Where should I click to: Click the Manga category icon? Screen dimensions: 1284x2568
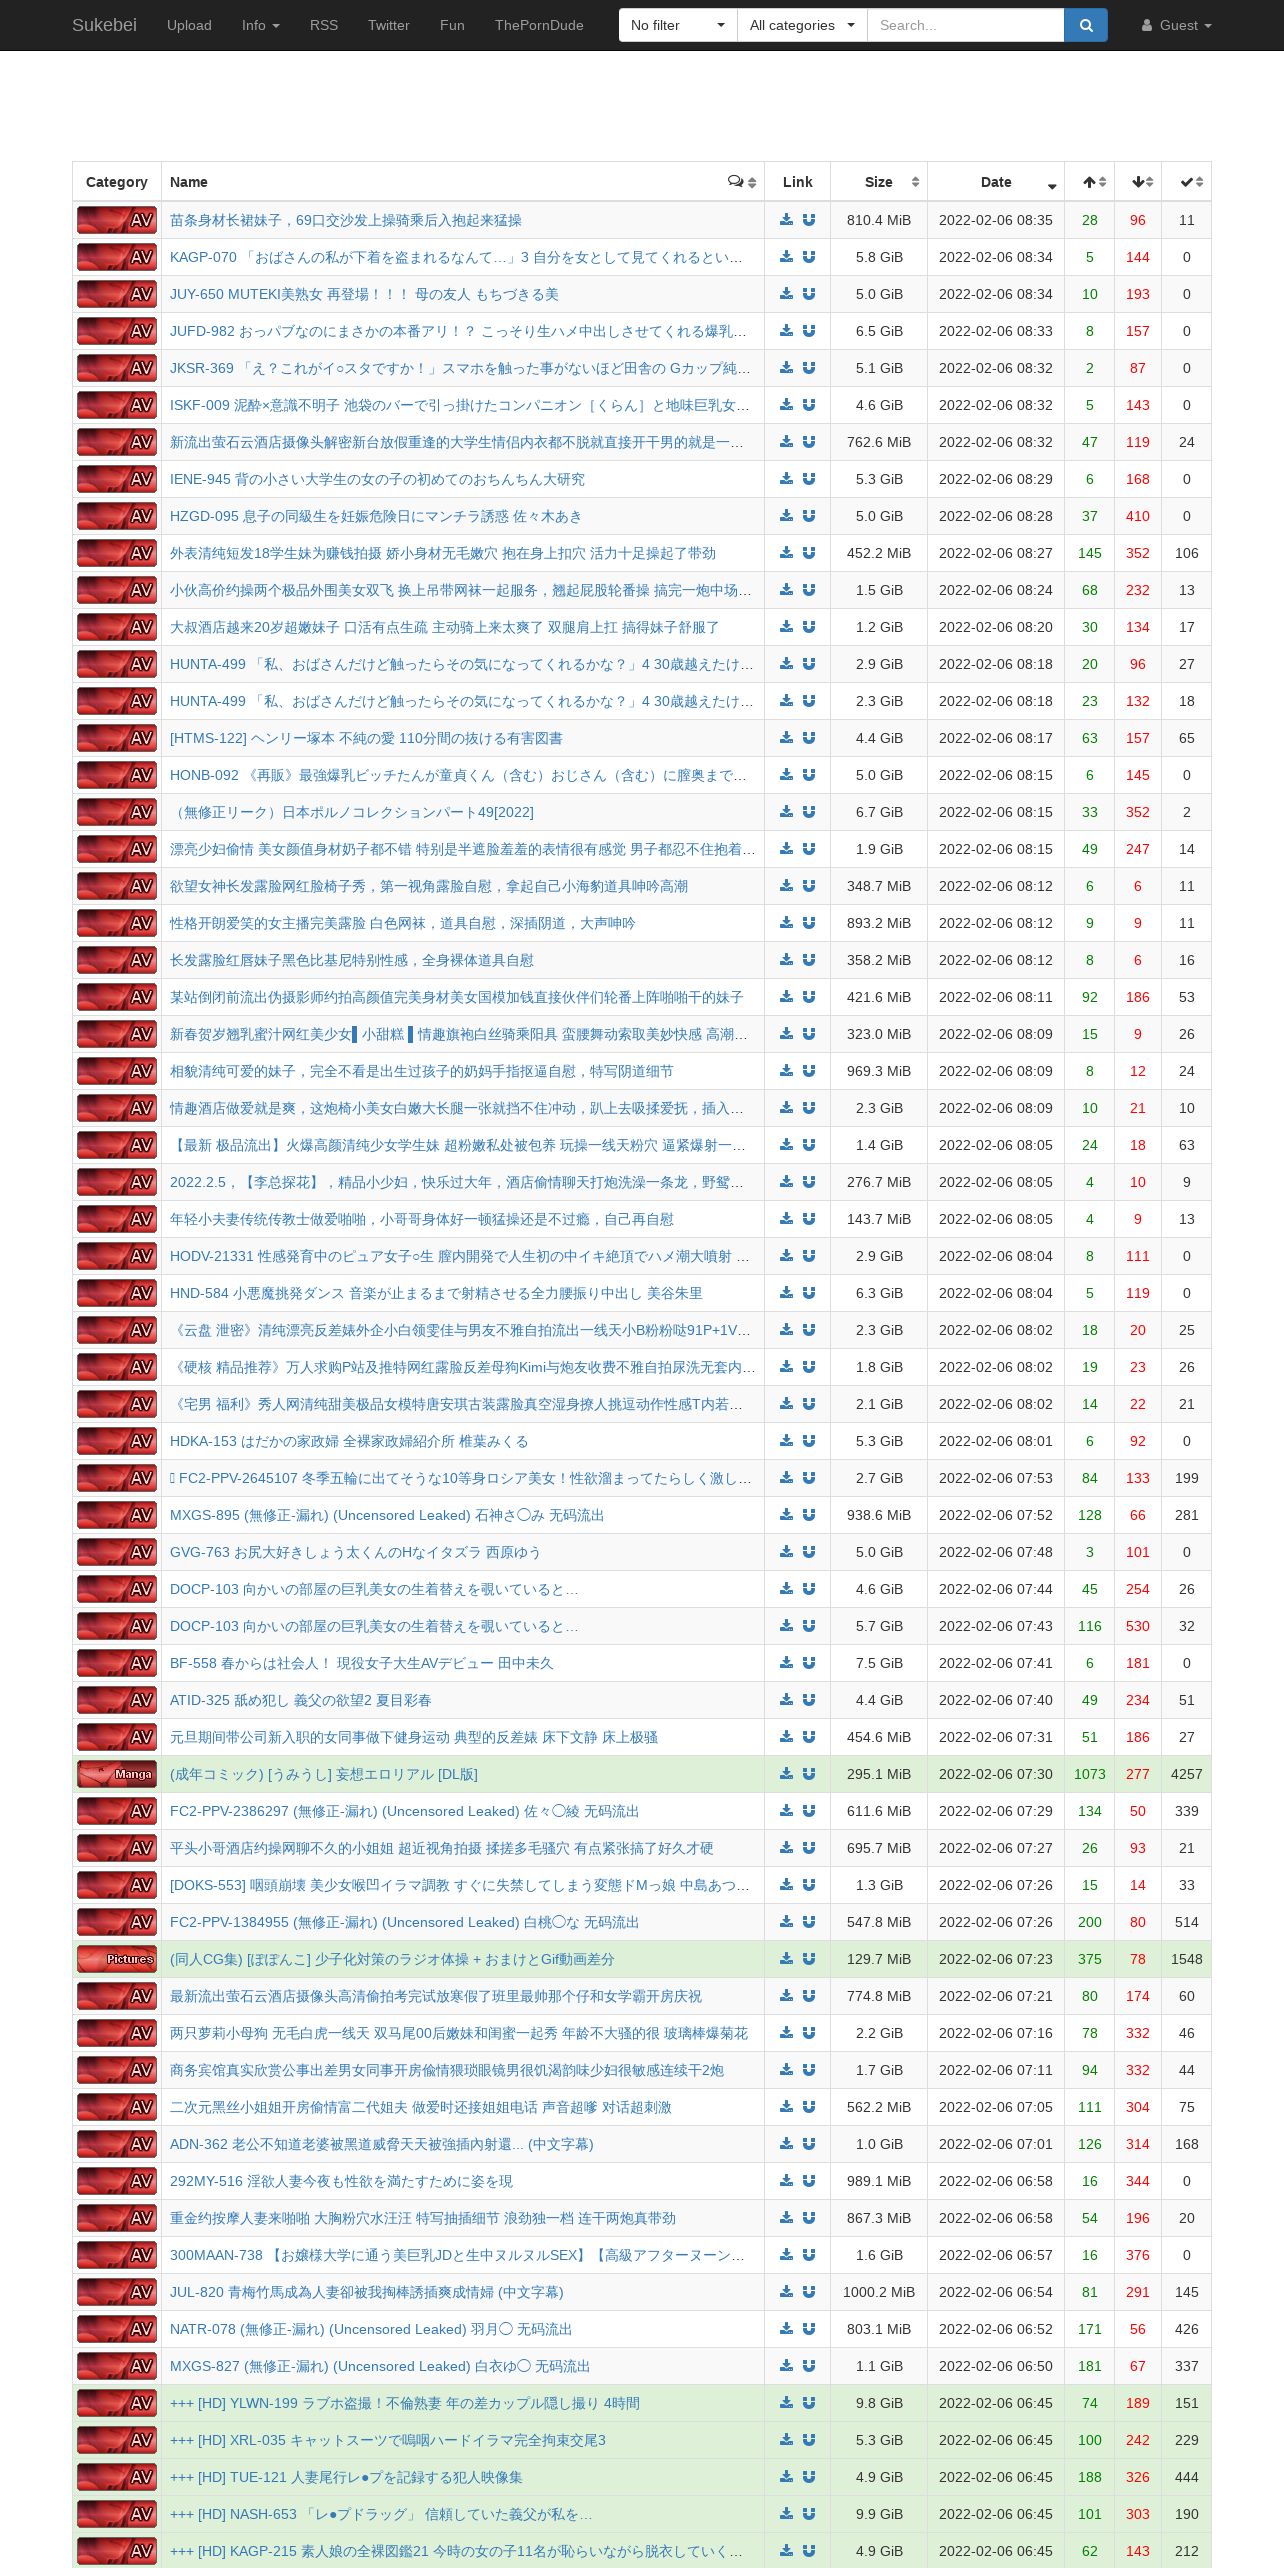pyautogui.click(x=117, y=1774)
